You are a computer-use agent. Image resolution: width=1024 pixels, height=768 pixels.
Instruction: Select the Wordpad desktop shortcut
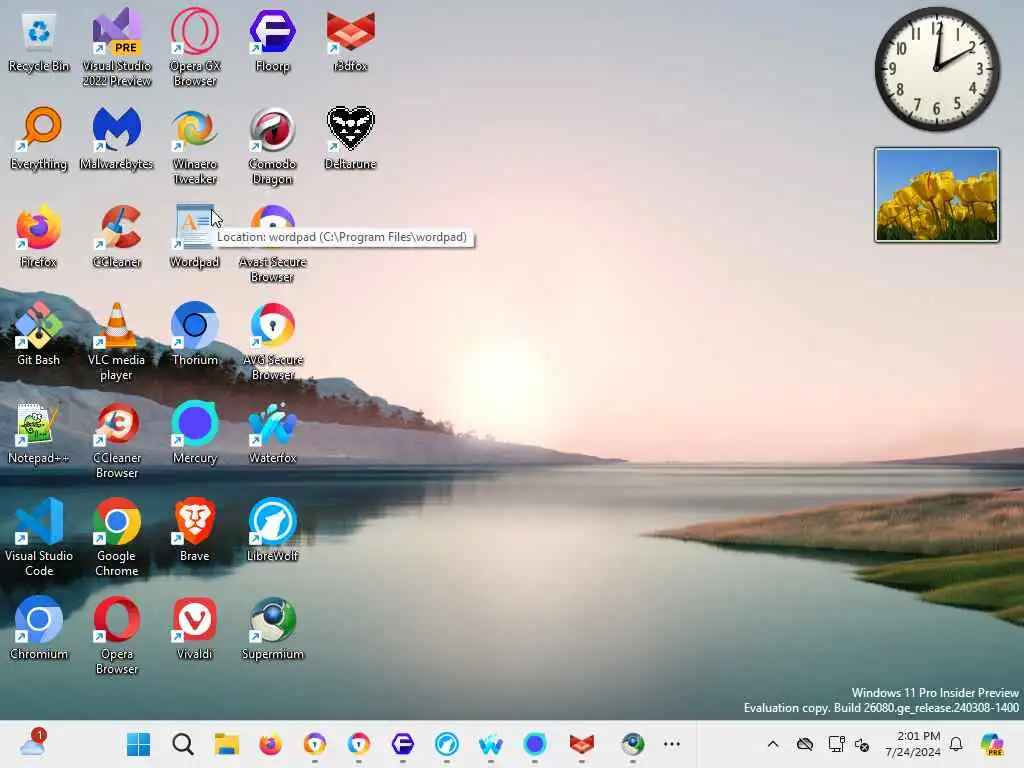[195, 236]
